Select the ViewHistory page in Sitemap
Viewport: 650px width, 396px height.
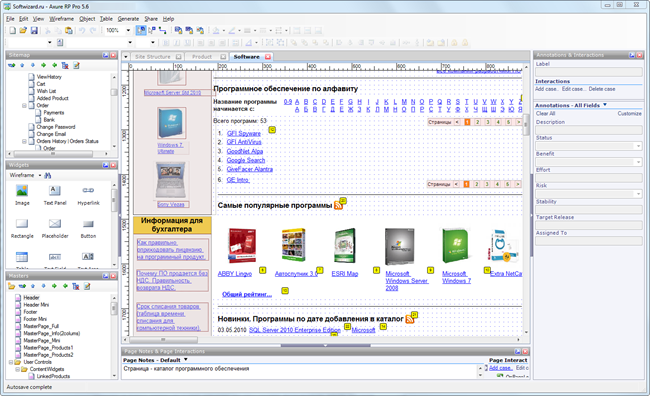click(x=49, y=77)
